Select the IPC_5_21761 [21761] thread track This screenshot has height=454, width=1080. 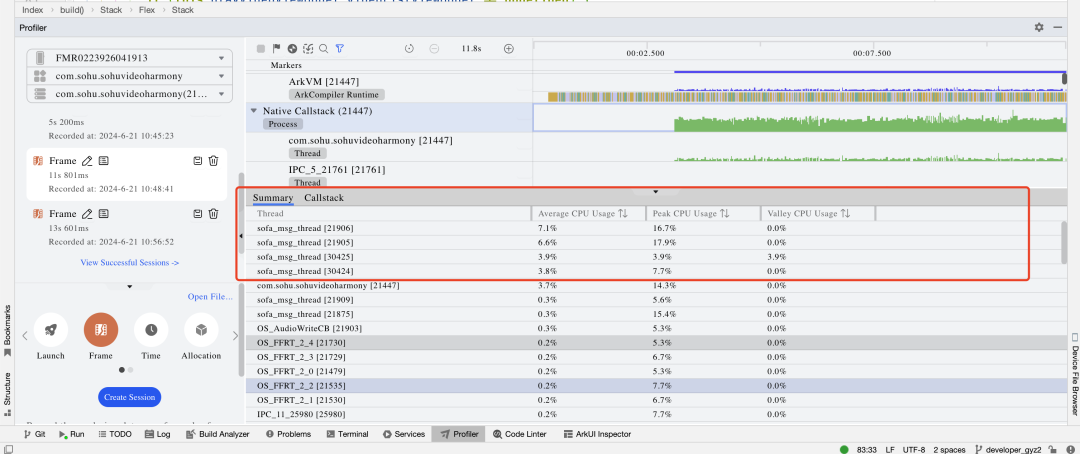390,175
